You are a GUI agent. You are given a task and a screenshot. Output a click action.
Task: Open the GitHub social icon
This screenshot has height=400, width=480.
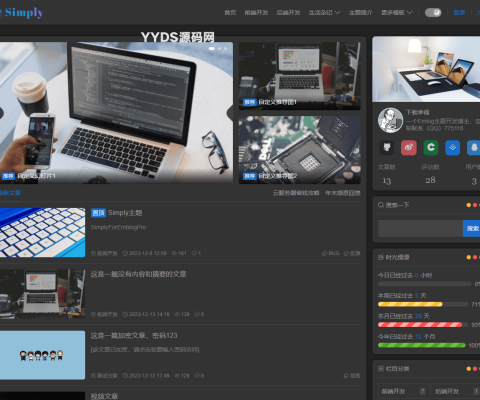(387, 148)
